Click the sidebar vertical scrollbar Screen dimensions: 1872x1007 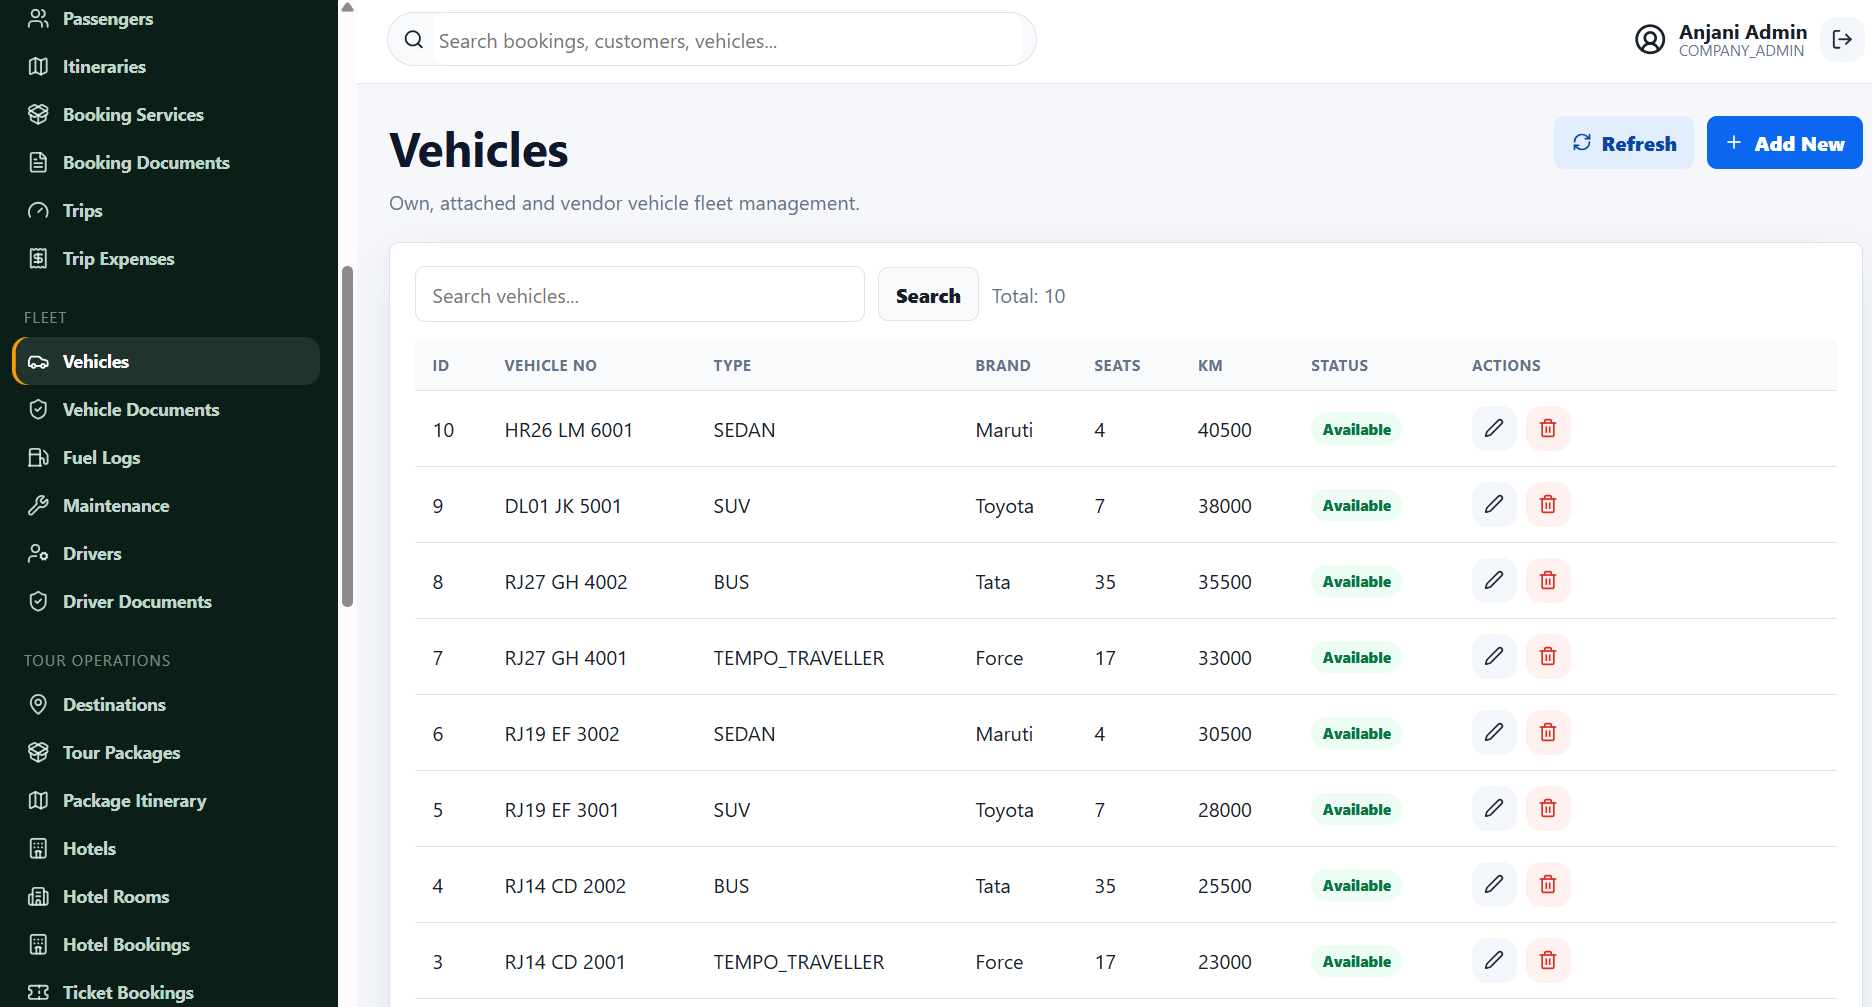point(347,436)
